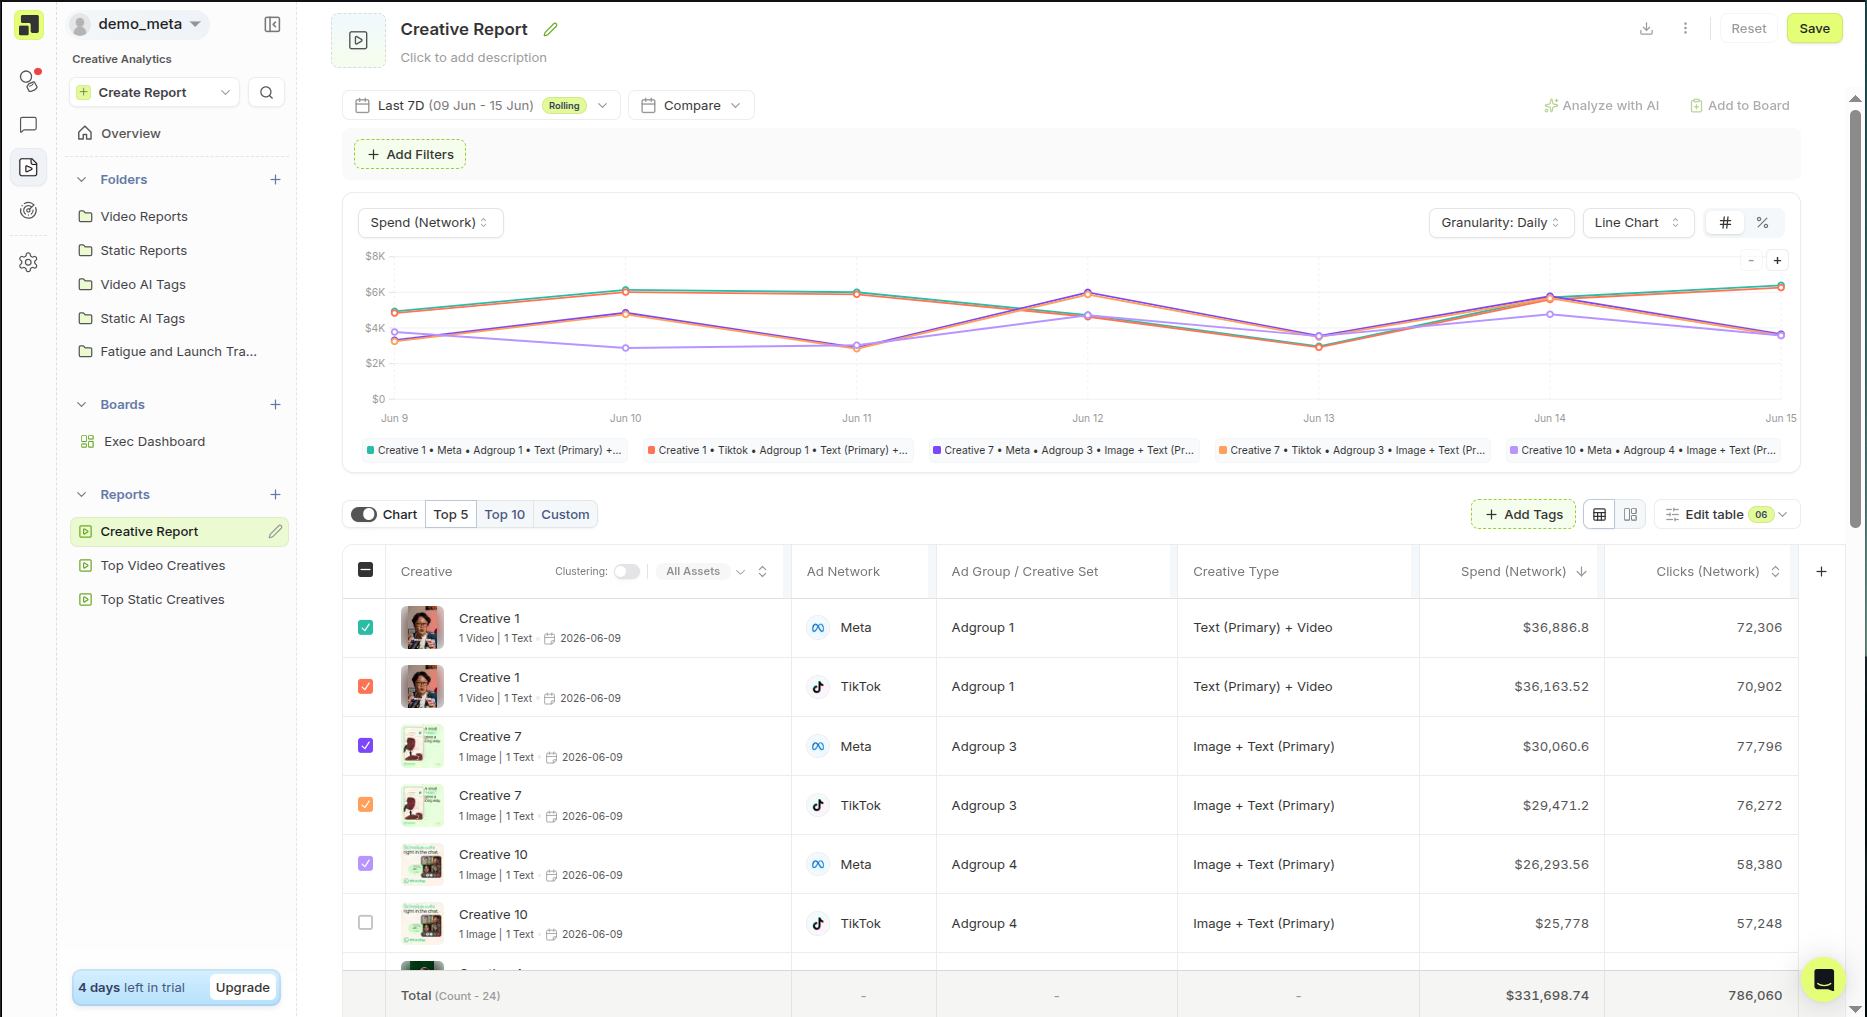Click the Add Filters button
Viewport: 1867px width, 1017px height.
tap(410, 154)
